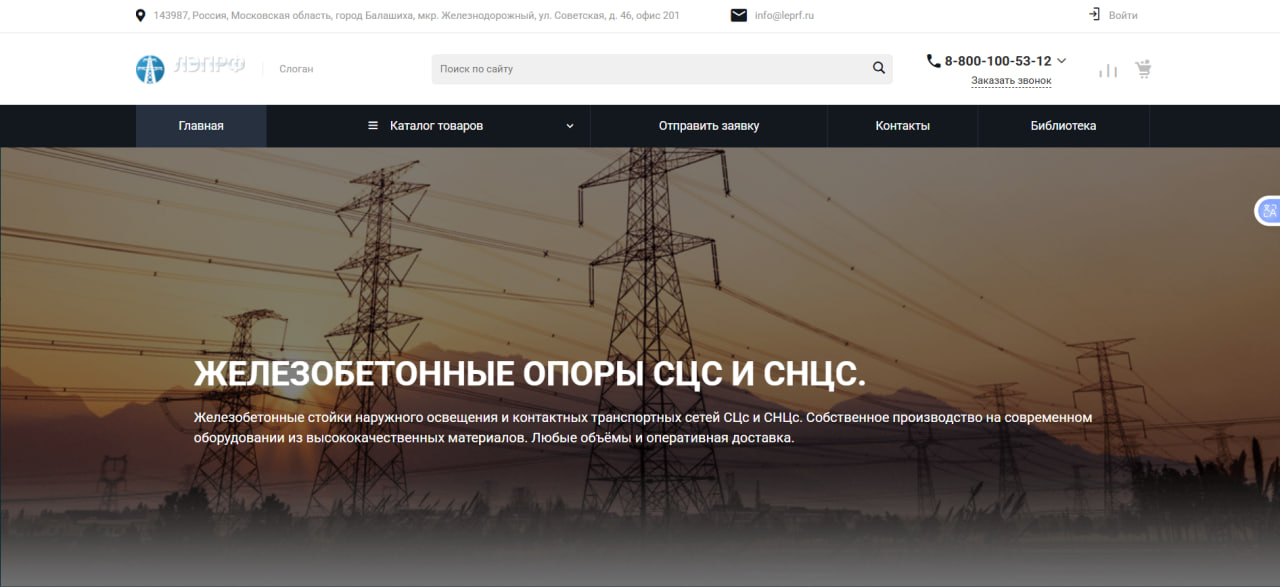The image size is (1280, 587).
Task: Open the shopping cart icon
Action: tap(1143, 70)
